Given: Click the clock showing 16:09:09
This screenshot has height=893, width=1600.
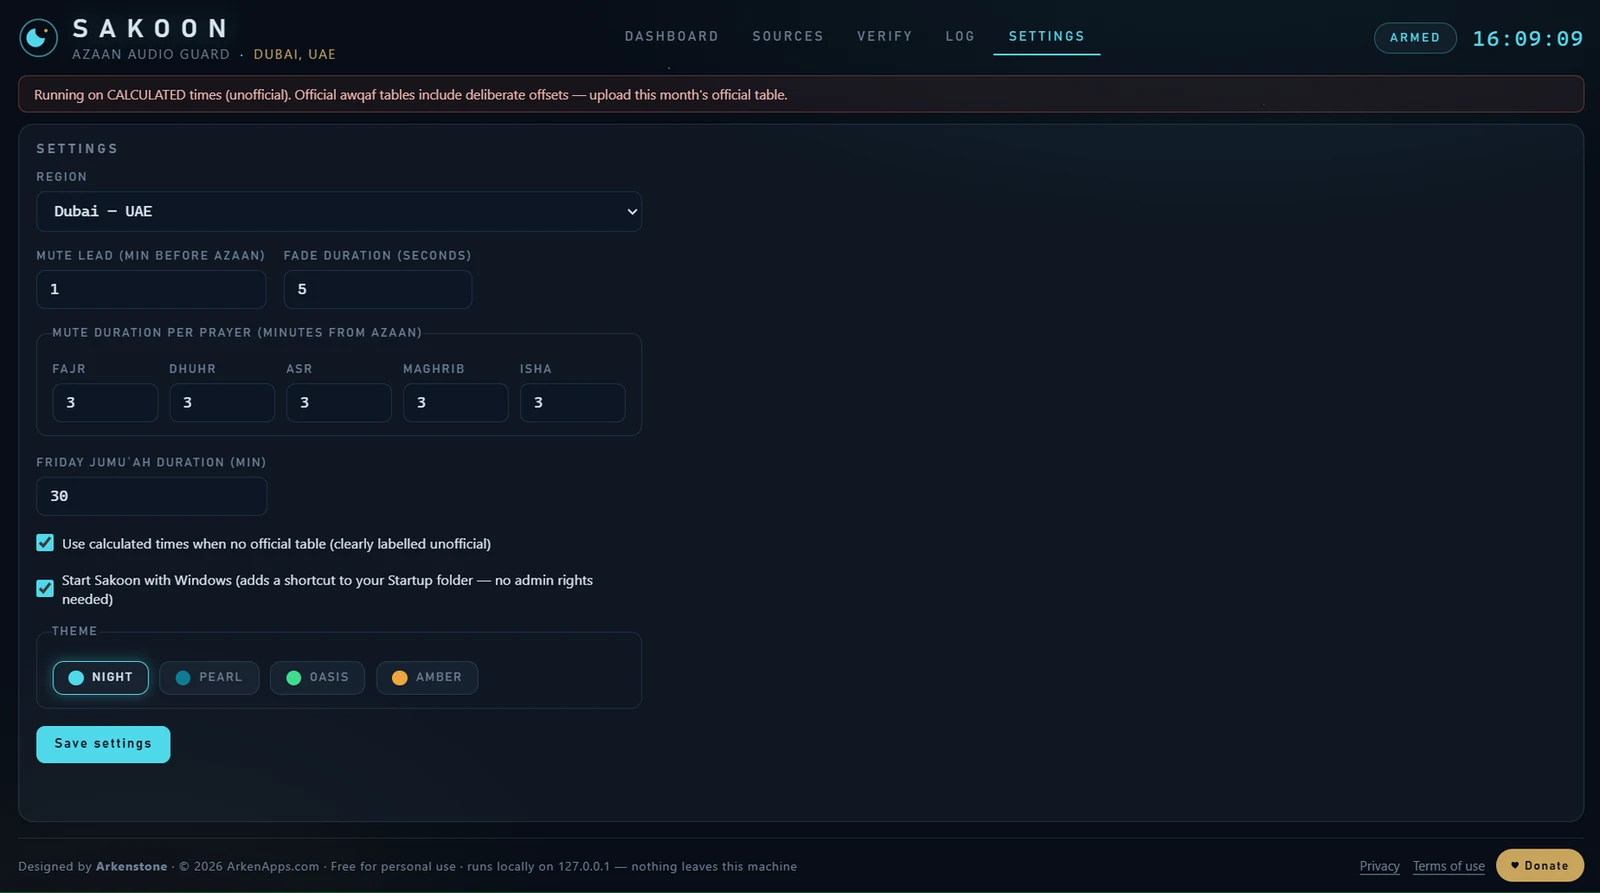Looking at the screenshot, I should click(1528, 38).
